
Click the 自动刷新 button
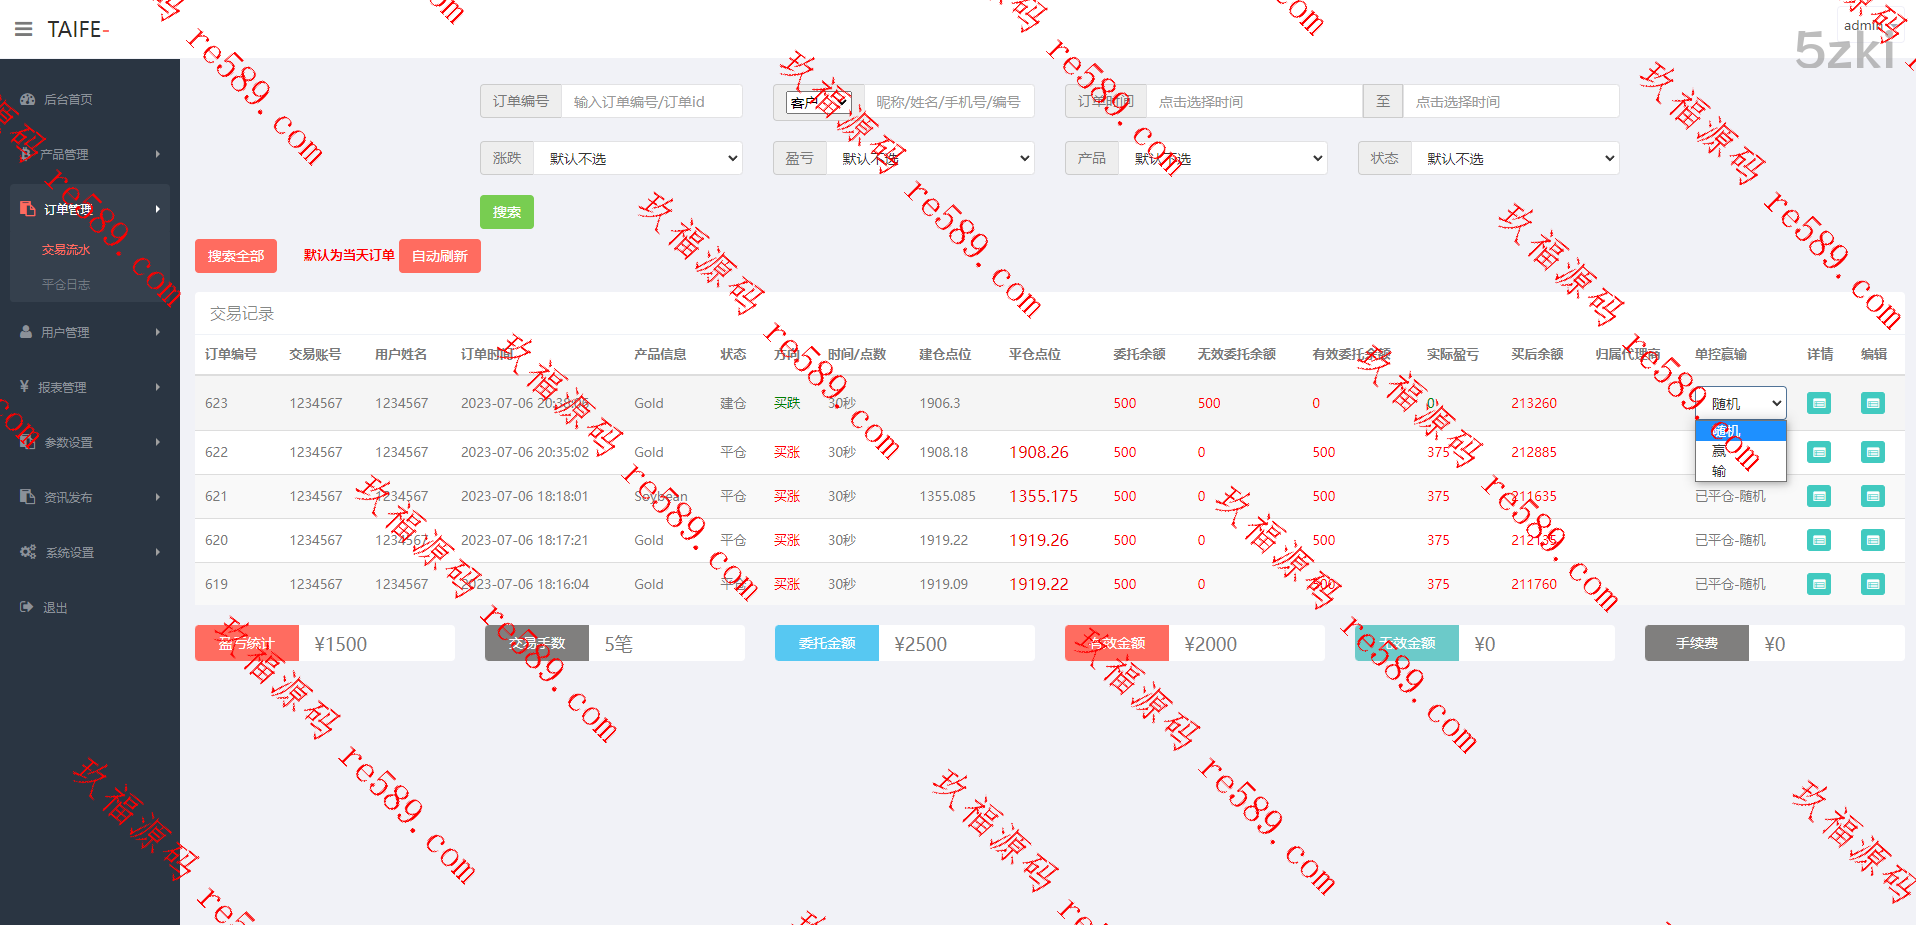point(440,256)
